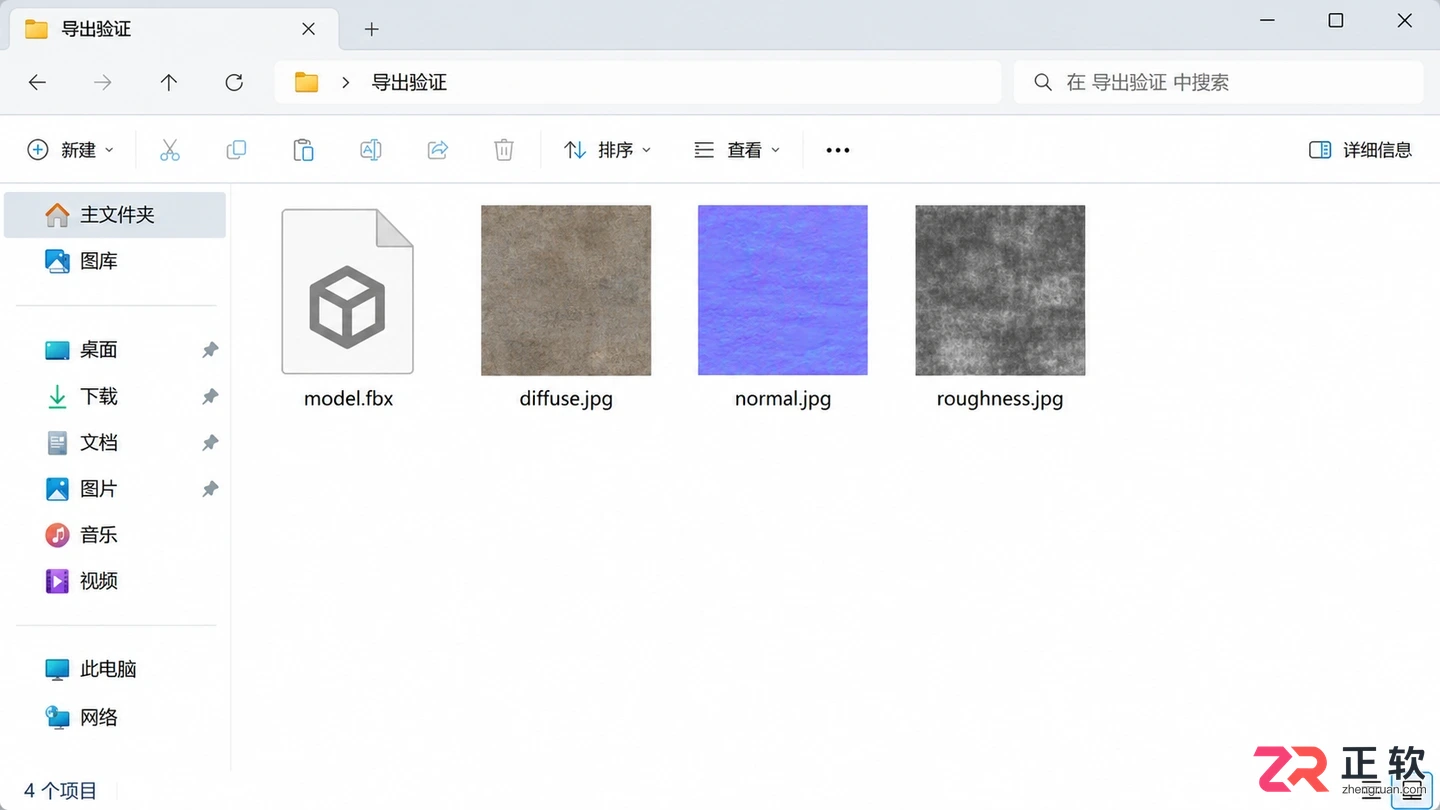Screen dimensions: 1440x810
Task: Click the 导出验证 address bar path
Action: pyautogui.click(x=409, y=83)
